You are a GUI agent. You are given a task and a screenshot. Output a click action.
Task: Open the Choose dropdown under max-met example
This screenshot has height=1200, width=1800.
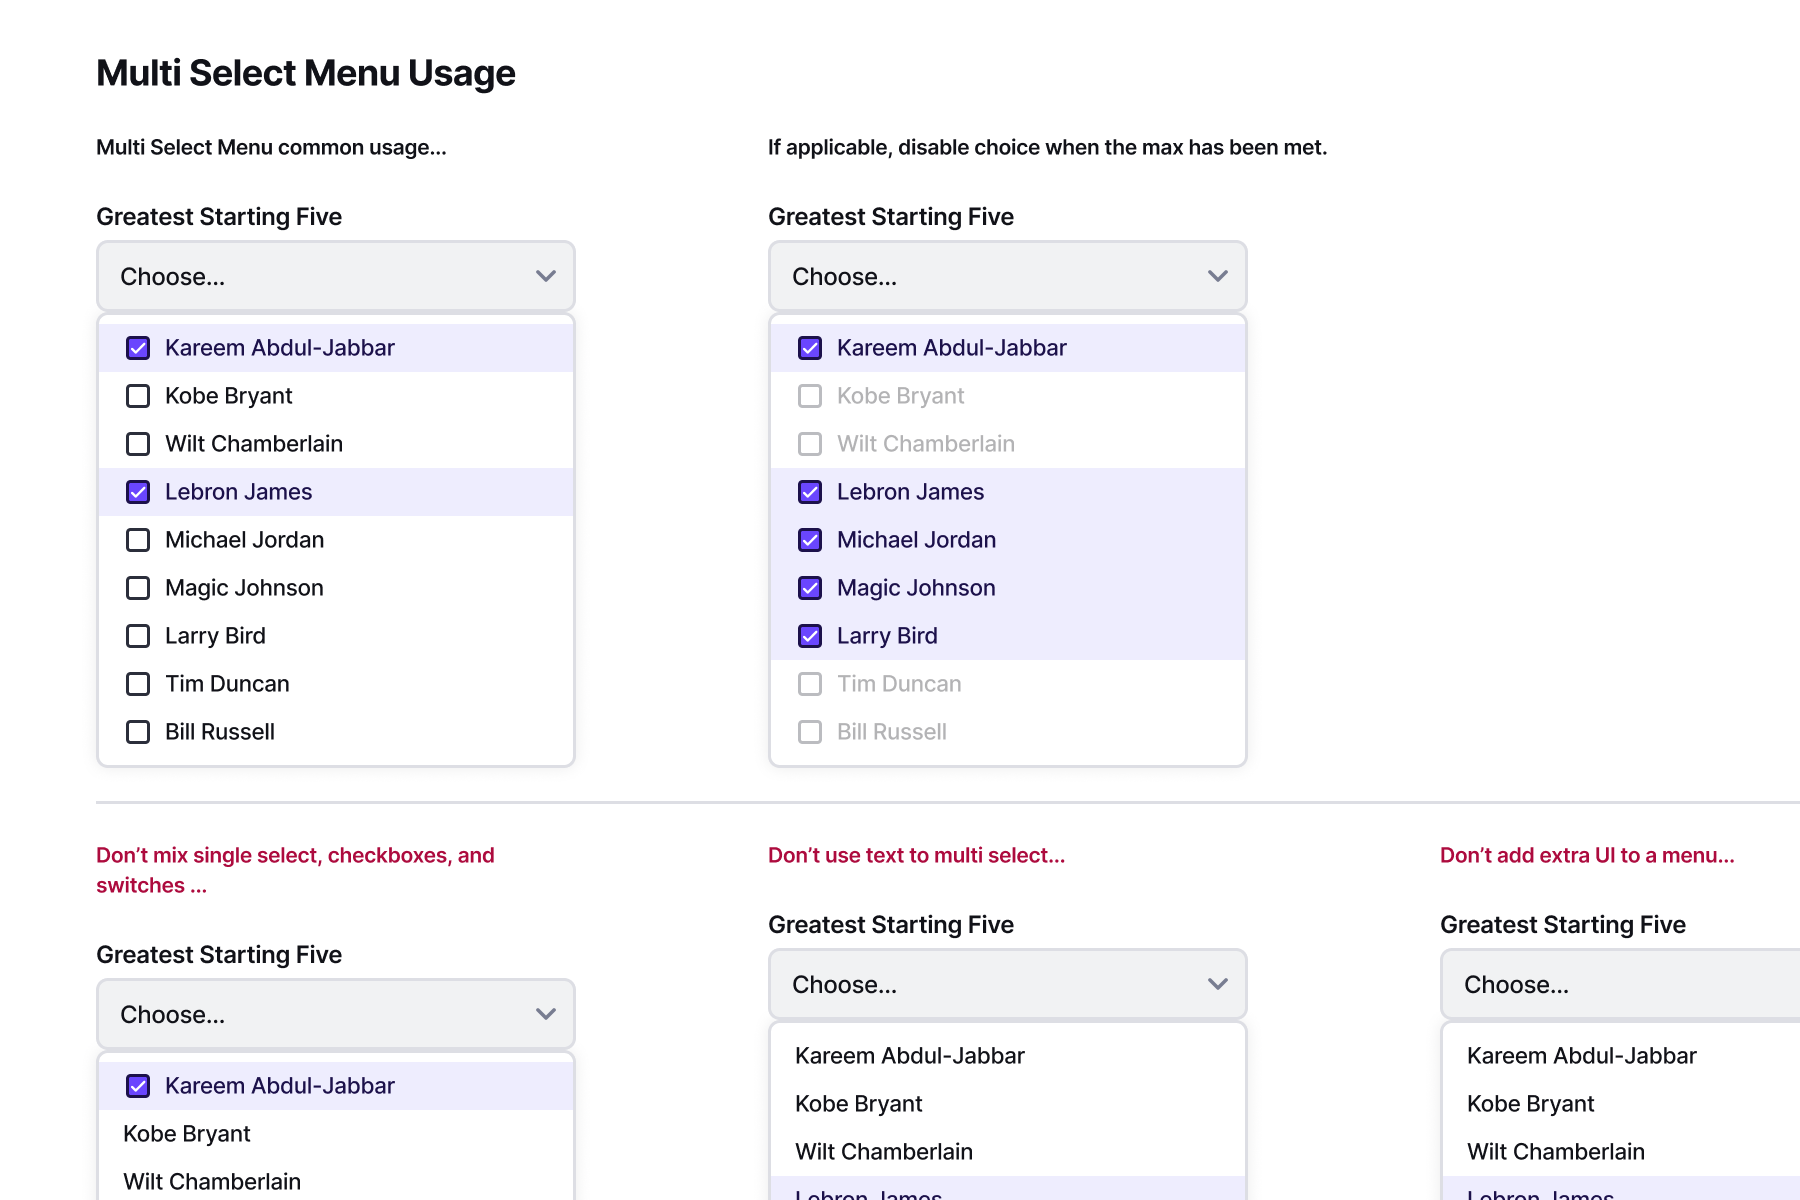tap(1008, 276)
